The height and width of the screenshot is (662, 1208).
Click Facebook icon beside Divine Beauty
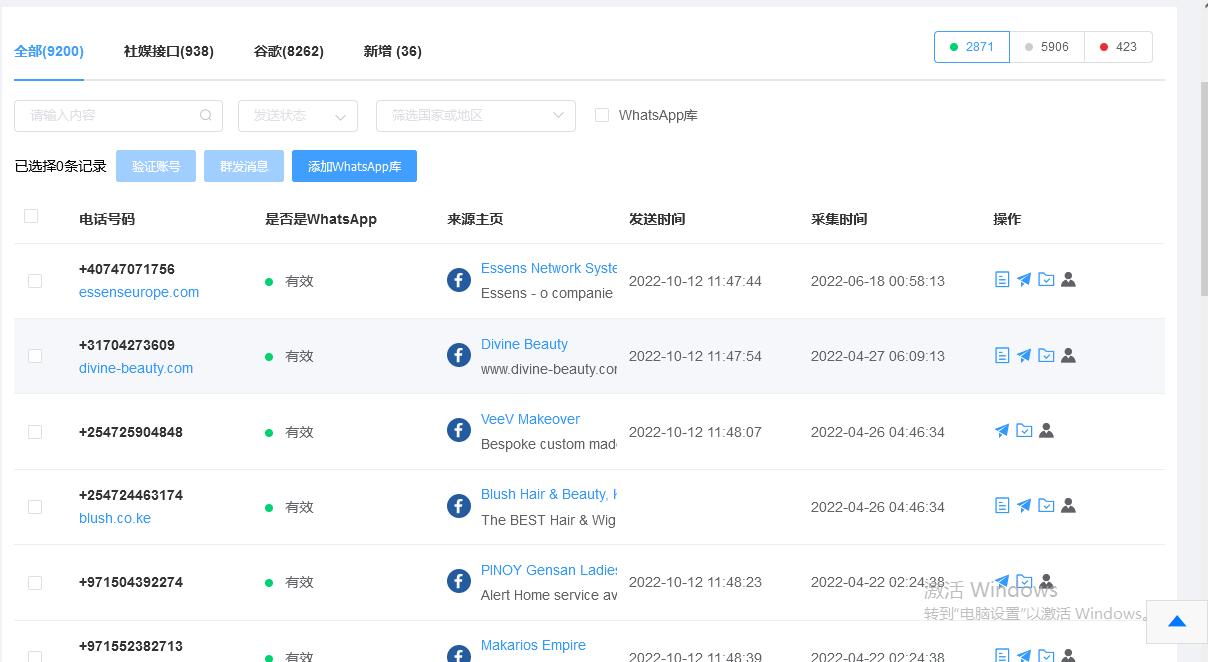pyautogui.click(x=459, y=355)
